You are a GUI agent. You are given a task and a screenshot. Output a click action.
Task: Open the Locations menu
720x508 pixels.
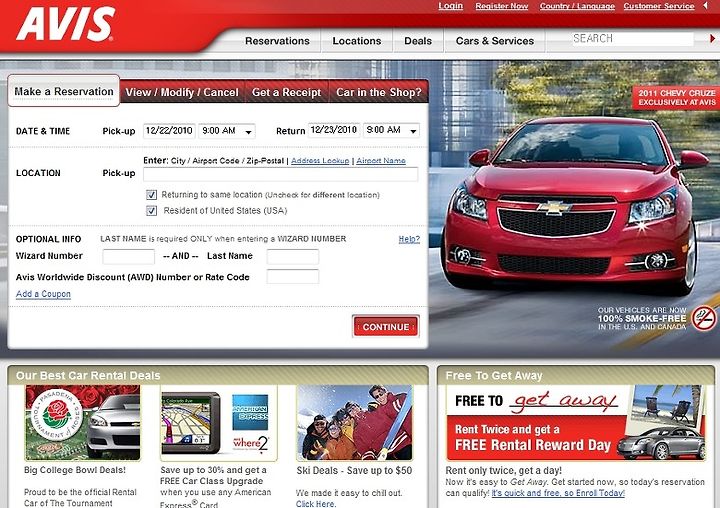coord(357,41)
